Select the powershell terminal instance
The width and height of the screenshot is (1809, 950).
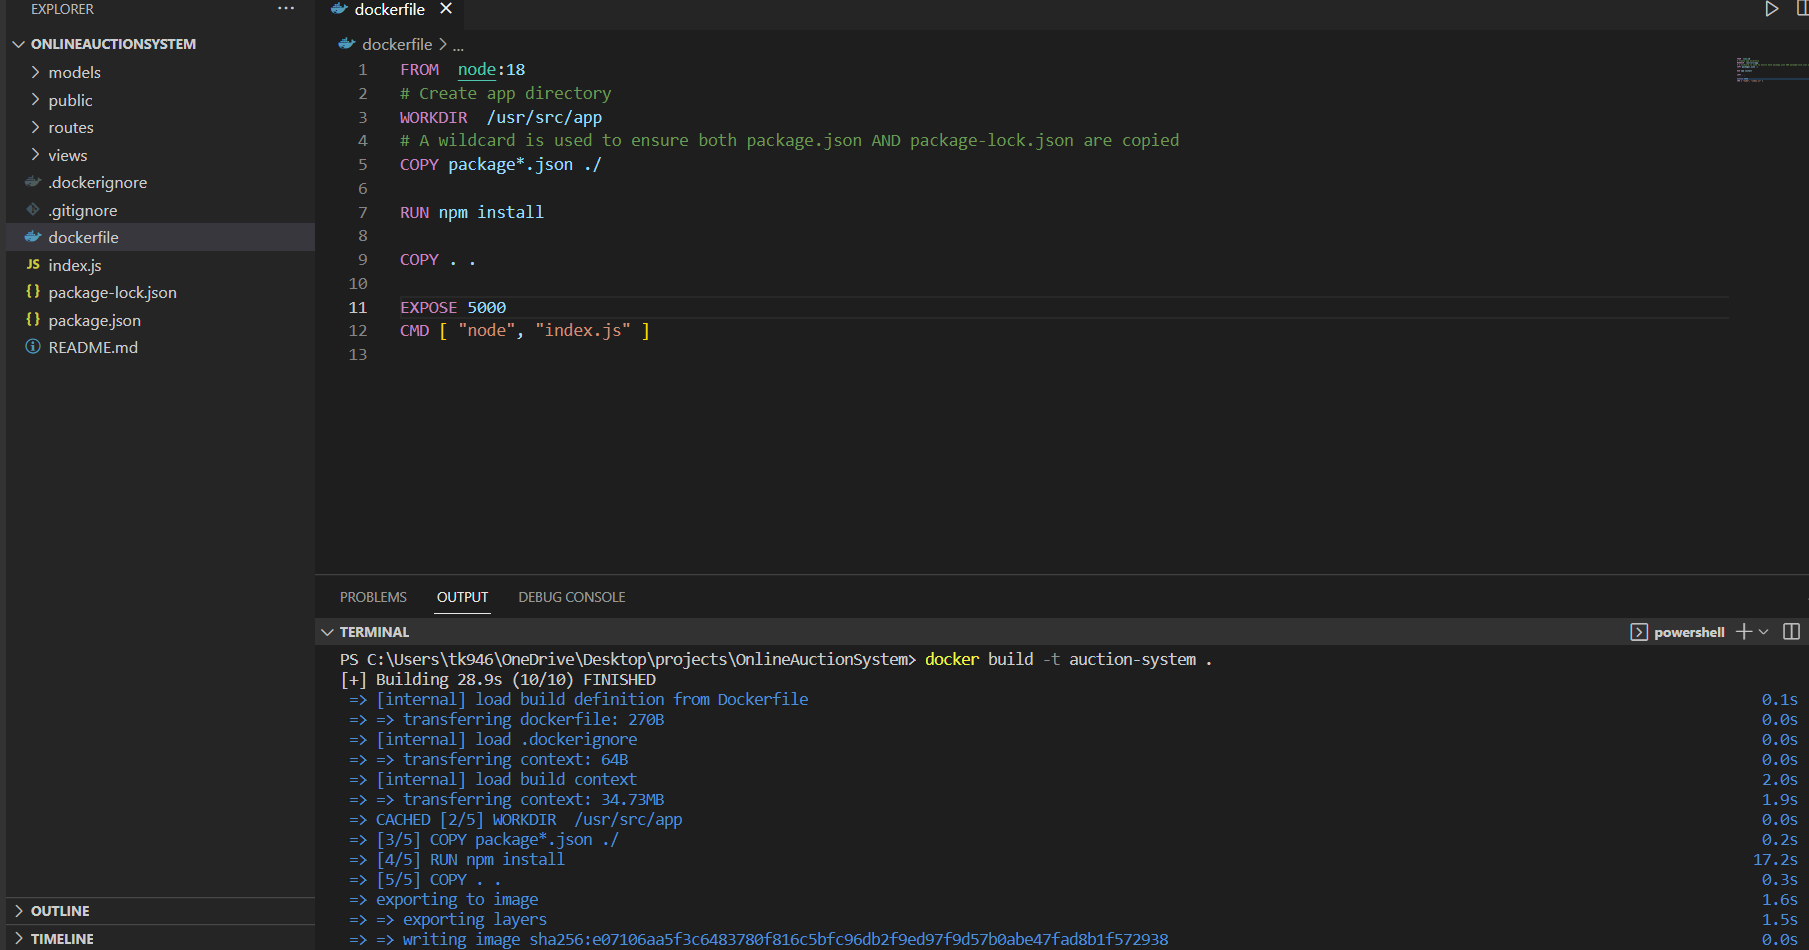click(1677, 632)
